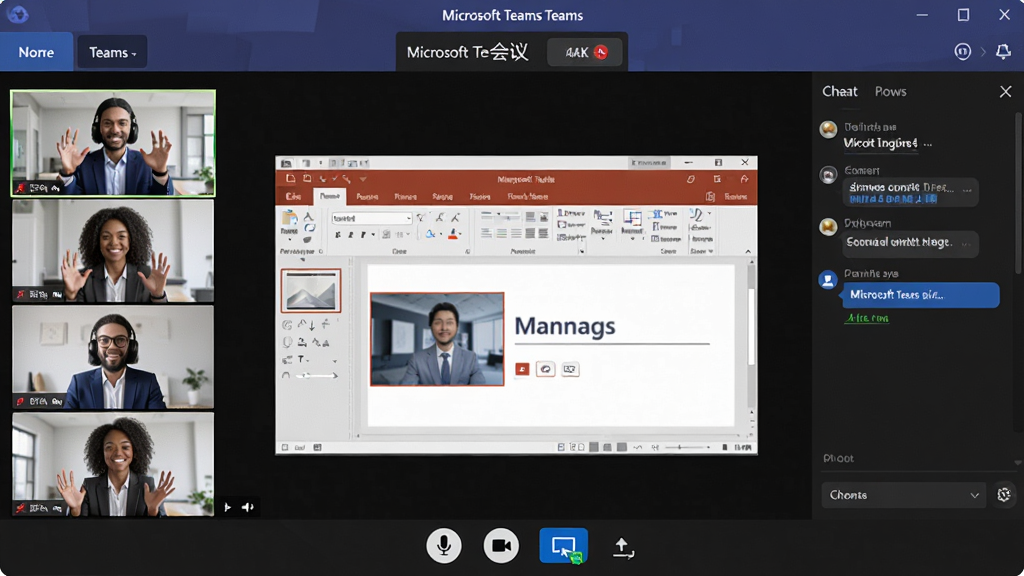
Task: Open the font color dropdown arrow
Action: pos(460,234)
